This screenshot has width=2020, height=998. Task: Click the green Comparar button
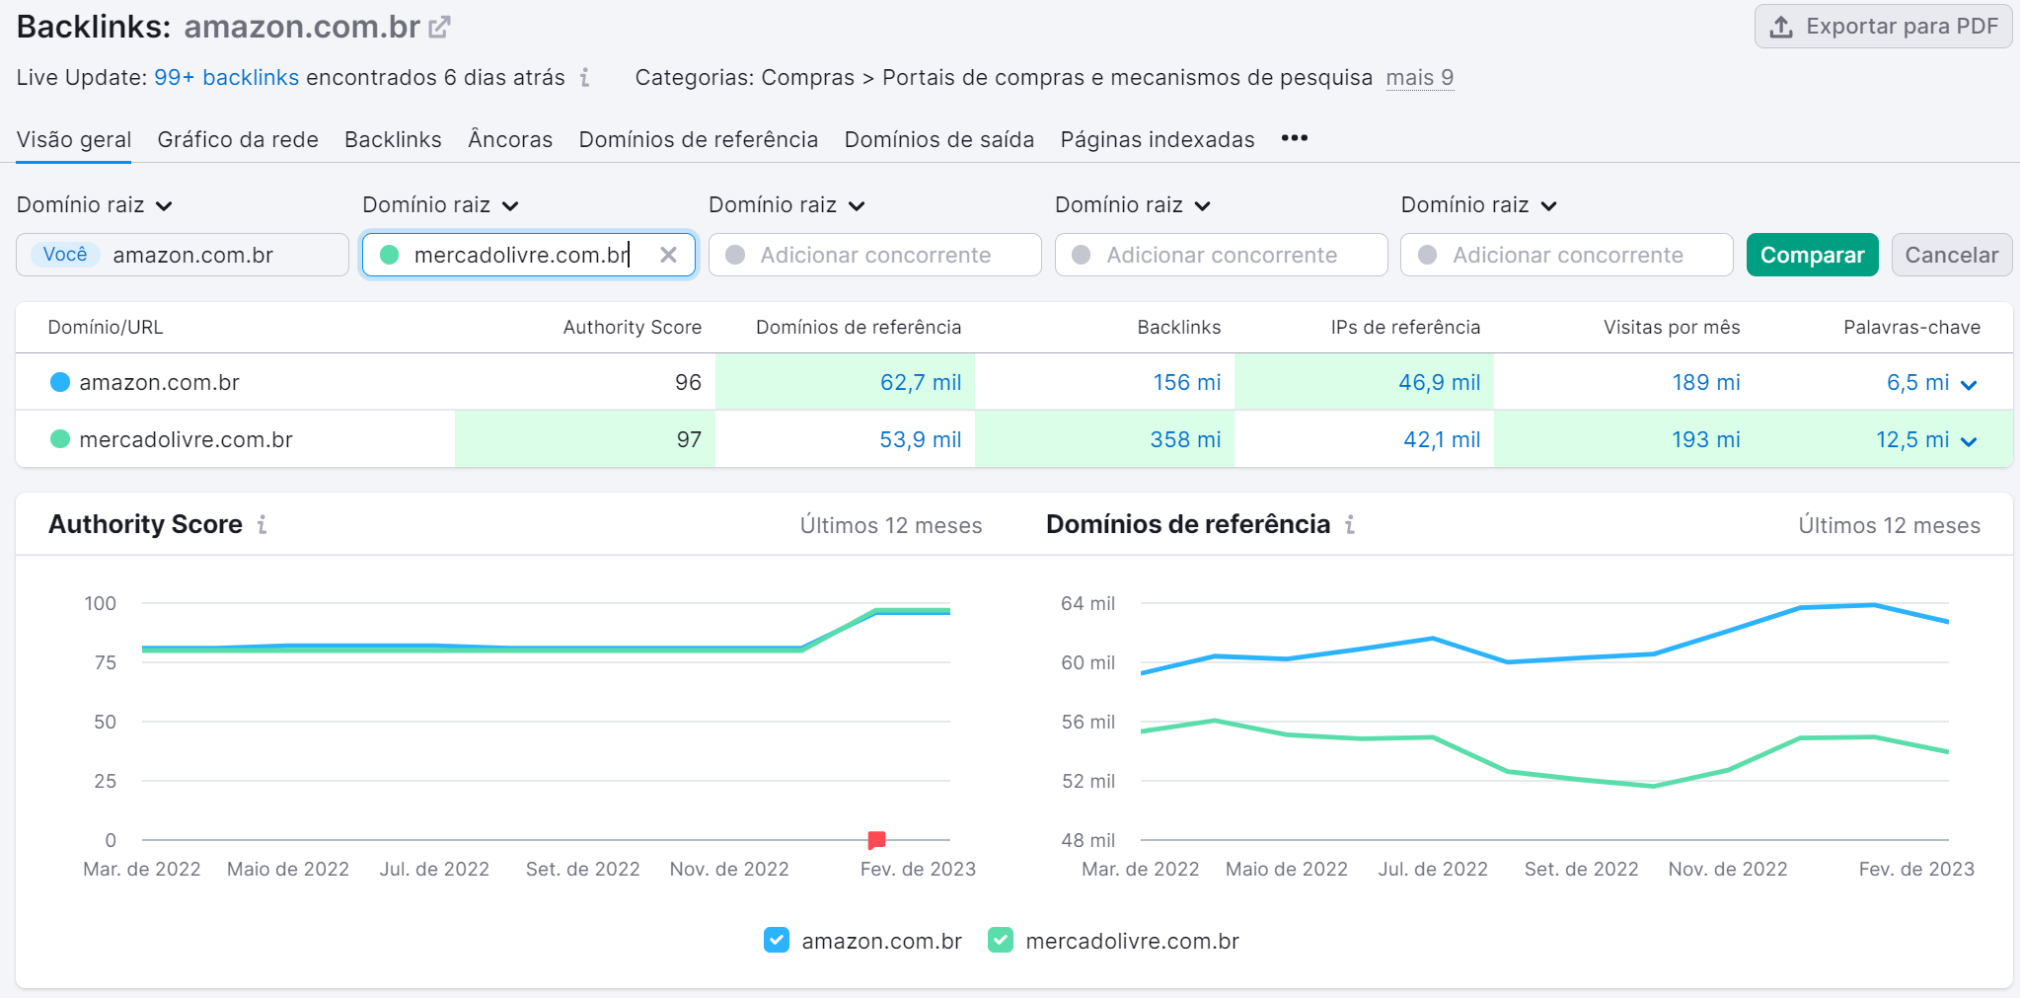click(x=1812, y=255)
